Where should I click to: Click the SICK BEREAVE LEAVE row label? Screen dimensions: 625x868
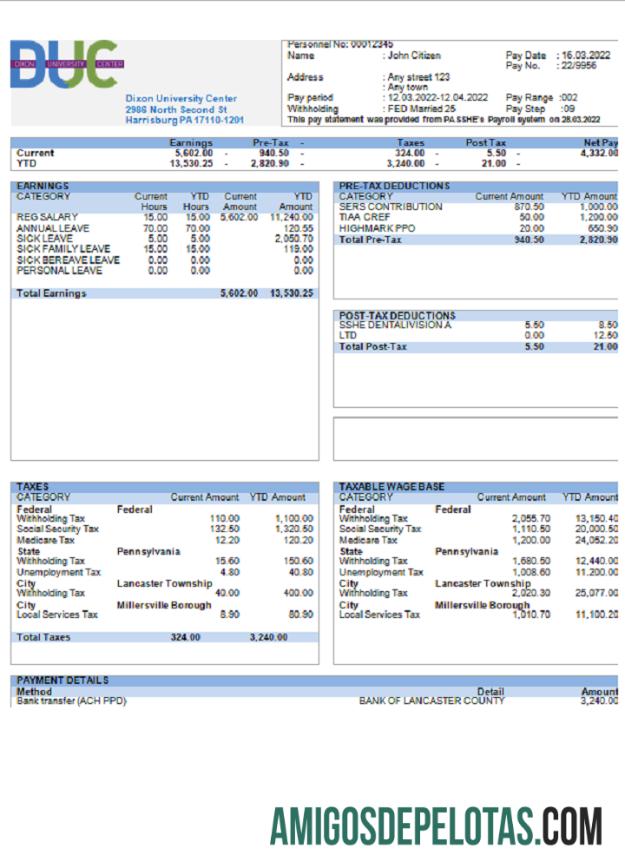(x=68, y=260)
